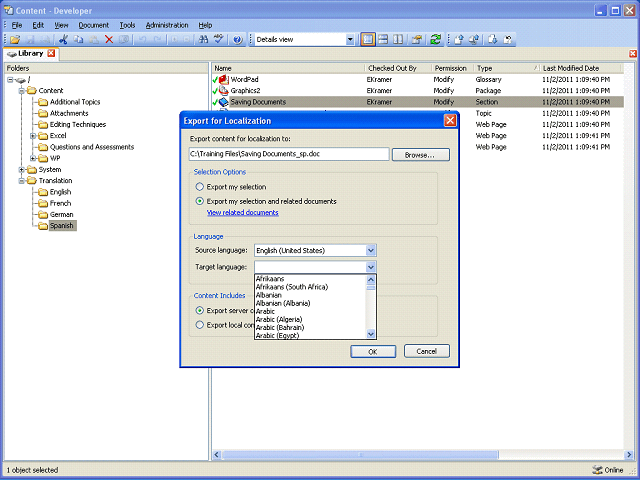The width and height of the screenshot is (640, 480).
Task: Click the Redo arrow toolbar icon
Action: pyautogui.click(x=158, y=40)
